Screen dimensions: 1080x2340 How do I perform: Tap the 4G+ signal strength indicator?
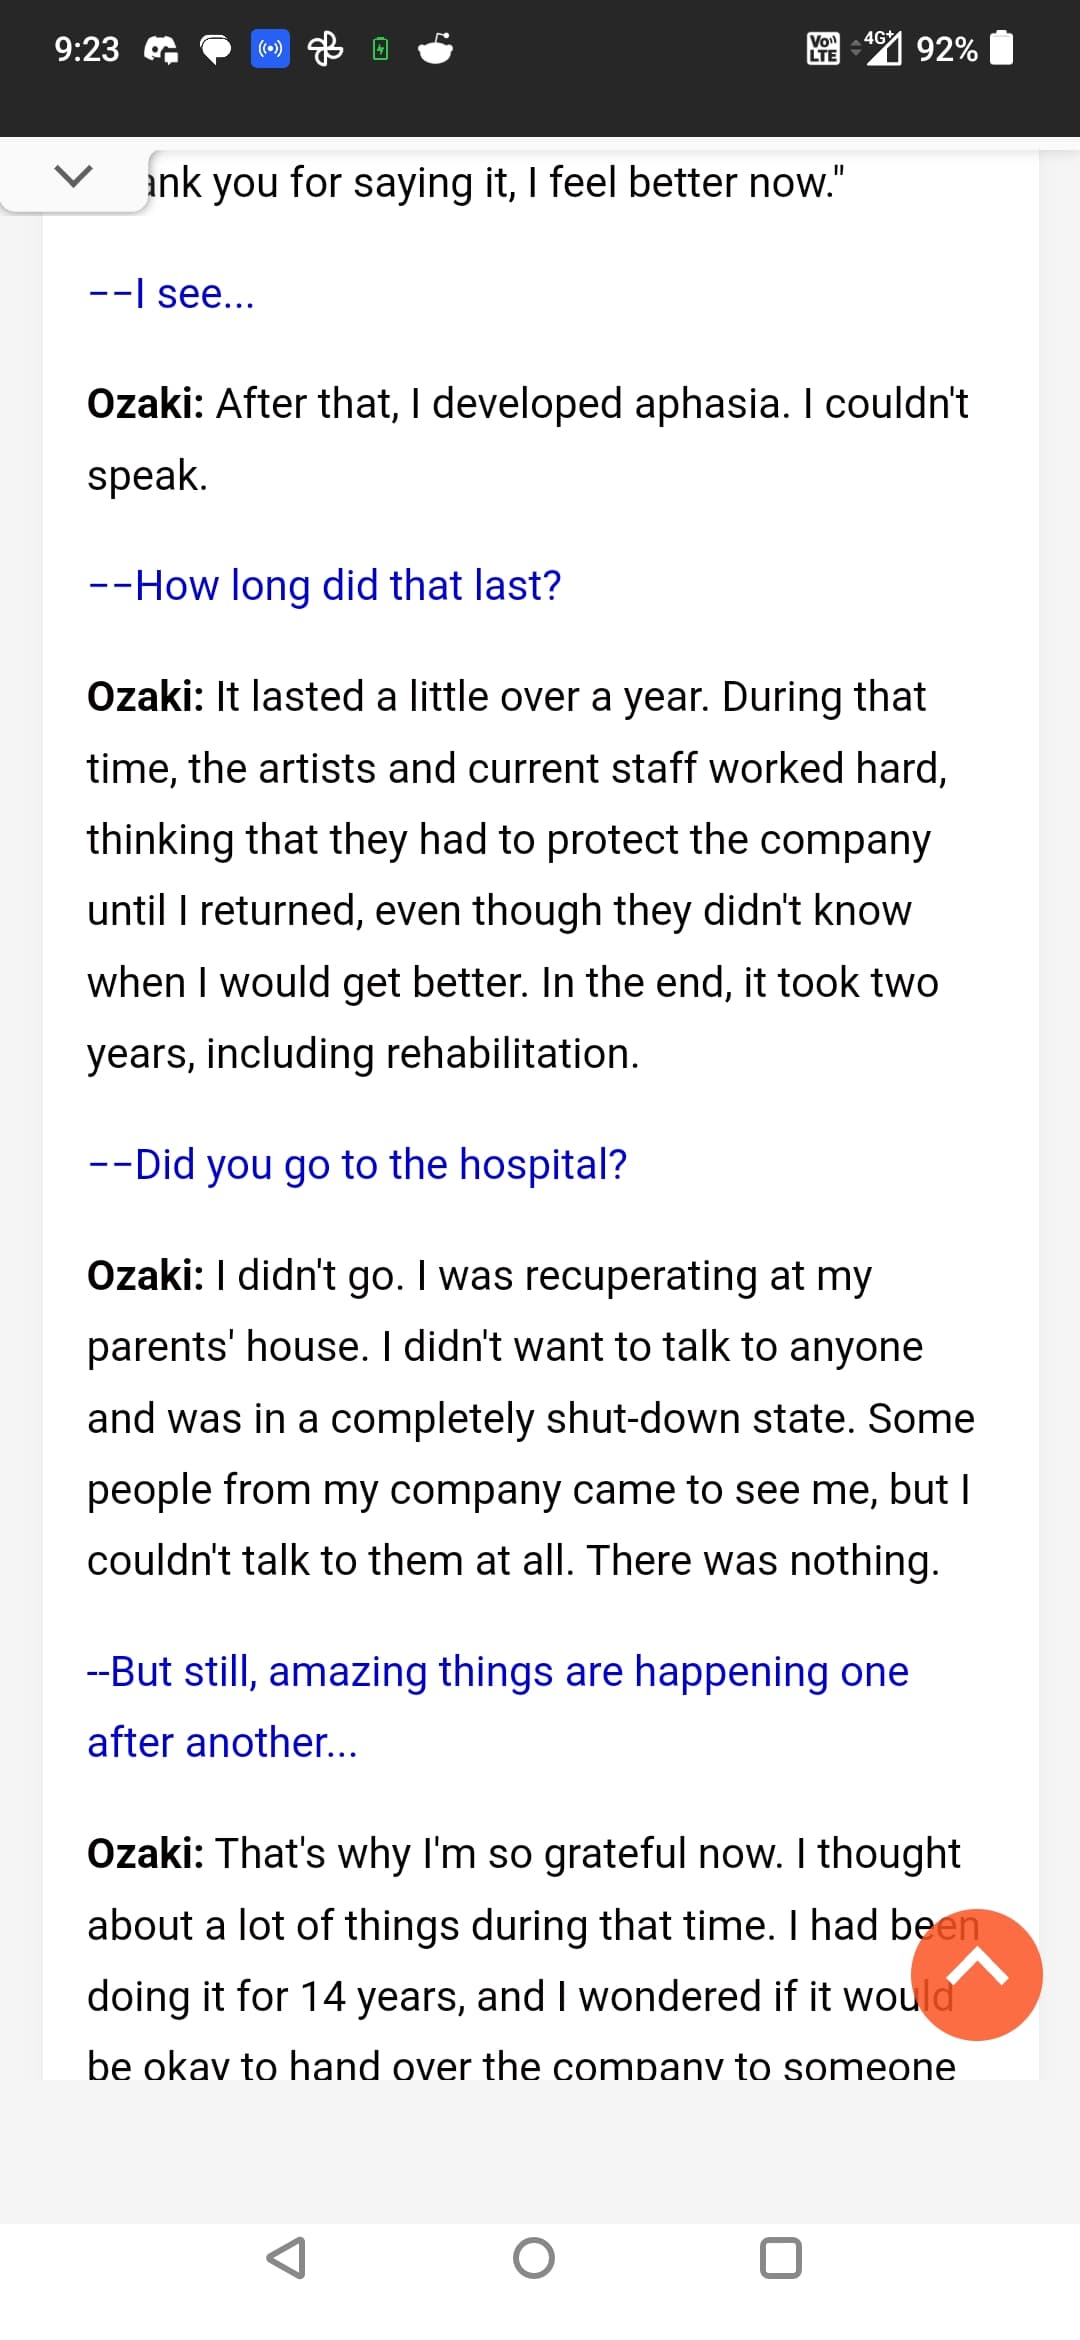[877, 47]
